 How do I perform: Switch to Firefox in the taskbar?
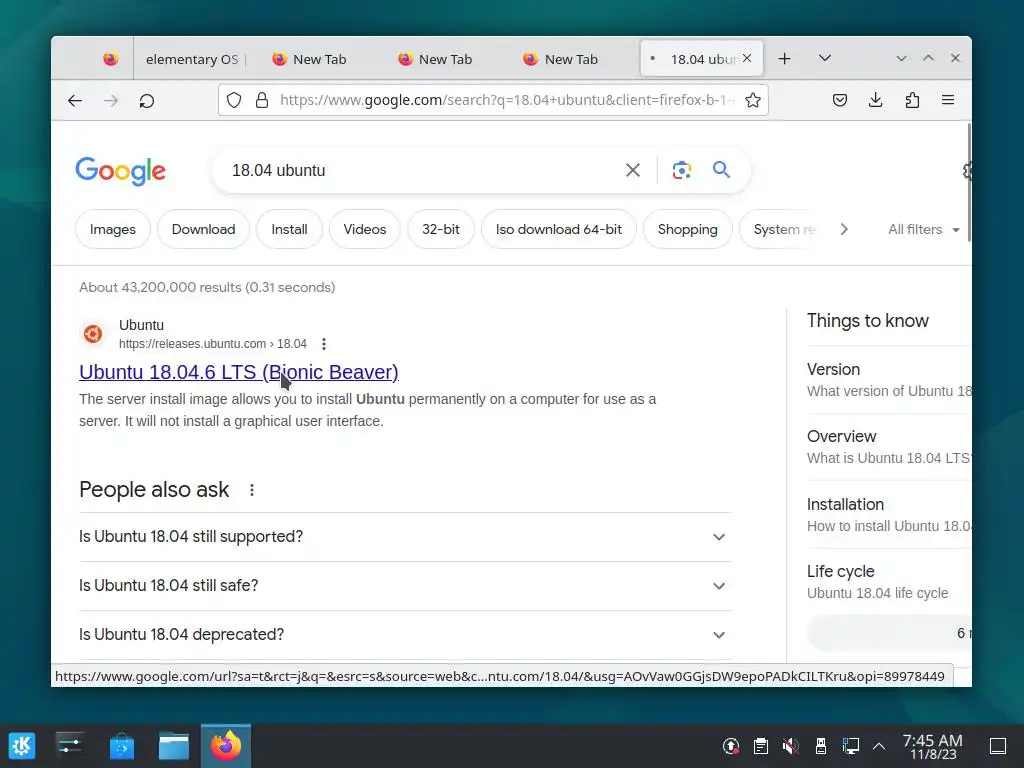[226, 745]
